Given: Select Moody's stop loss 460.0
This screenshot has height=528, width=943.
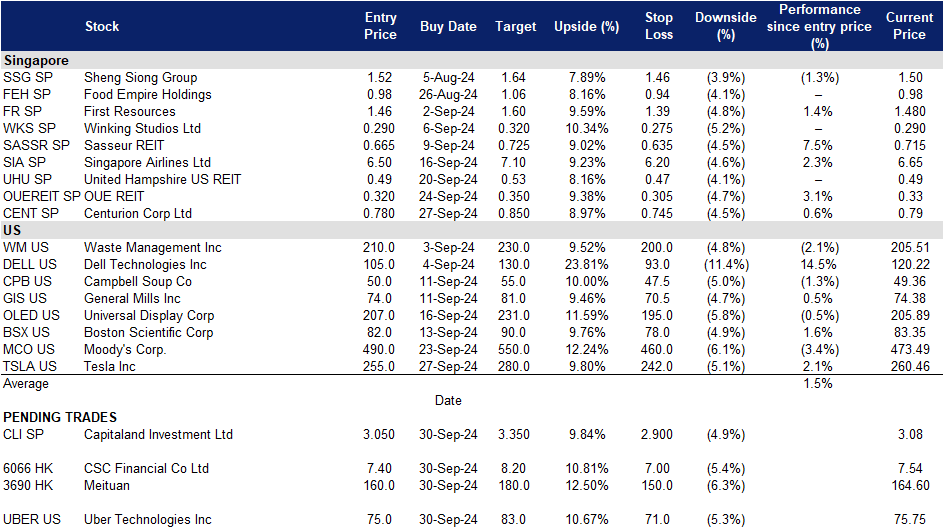Looking at the screenshot, I should 657,349.
